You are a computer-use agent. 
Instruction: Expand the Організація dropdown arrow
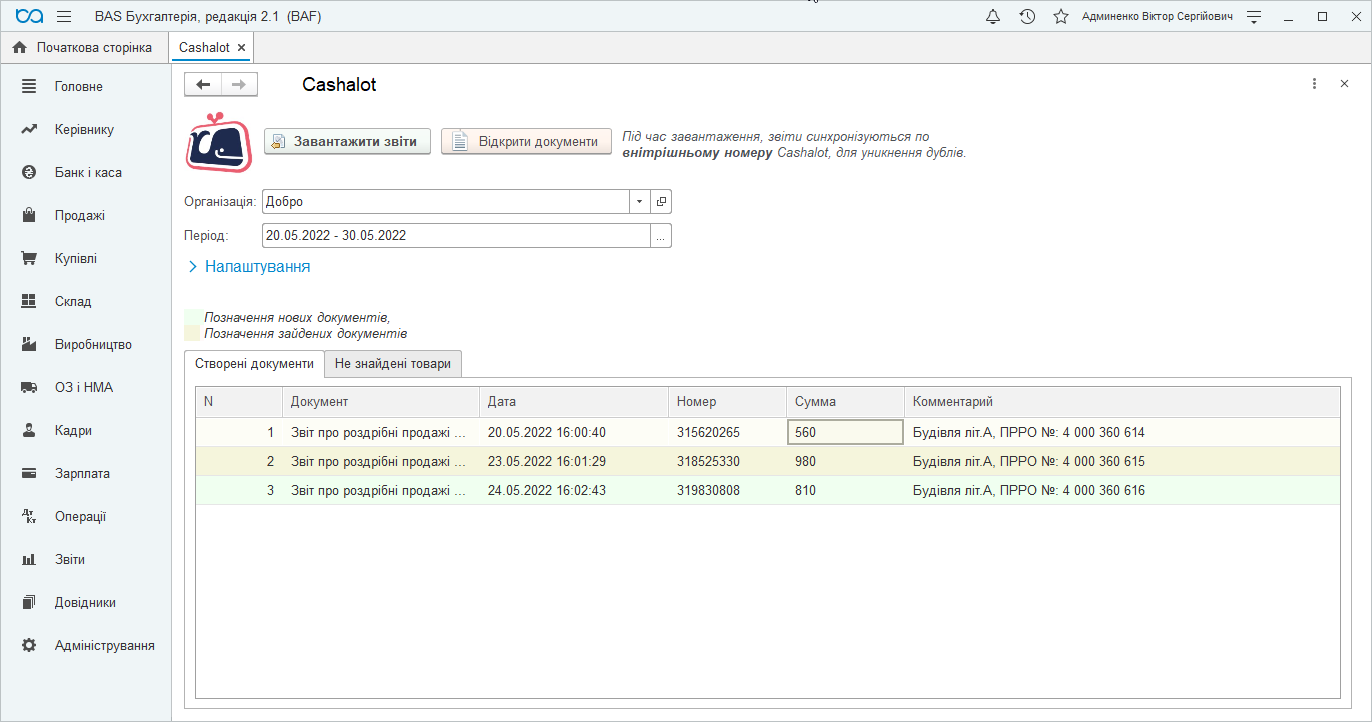pos(639,202)
